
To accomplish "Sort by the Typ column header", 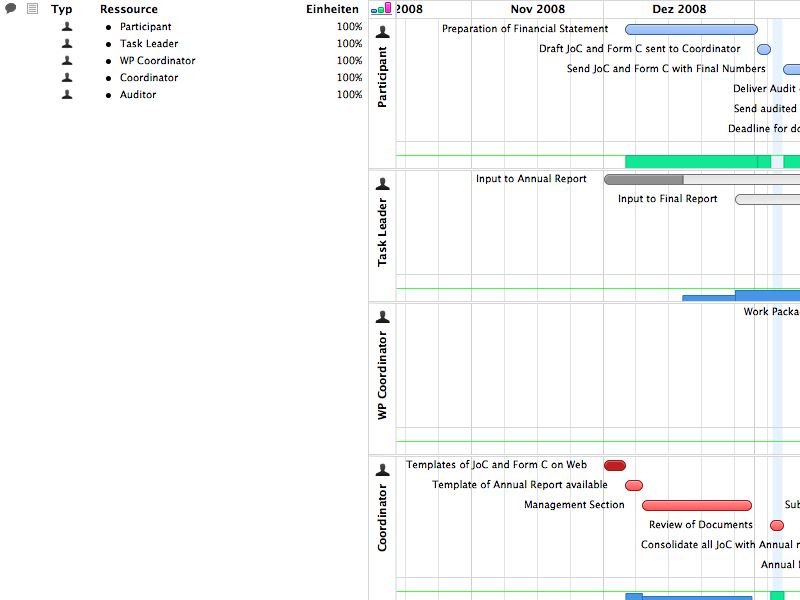I will click(62, 9).
